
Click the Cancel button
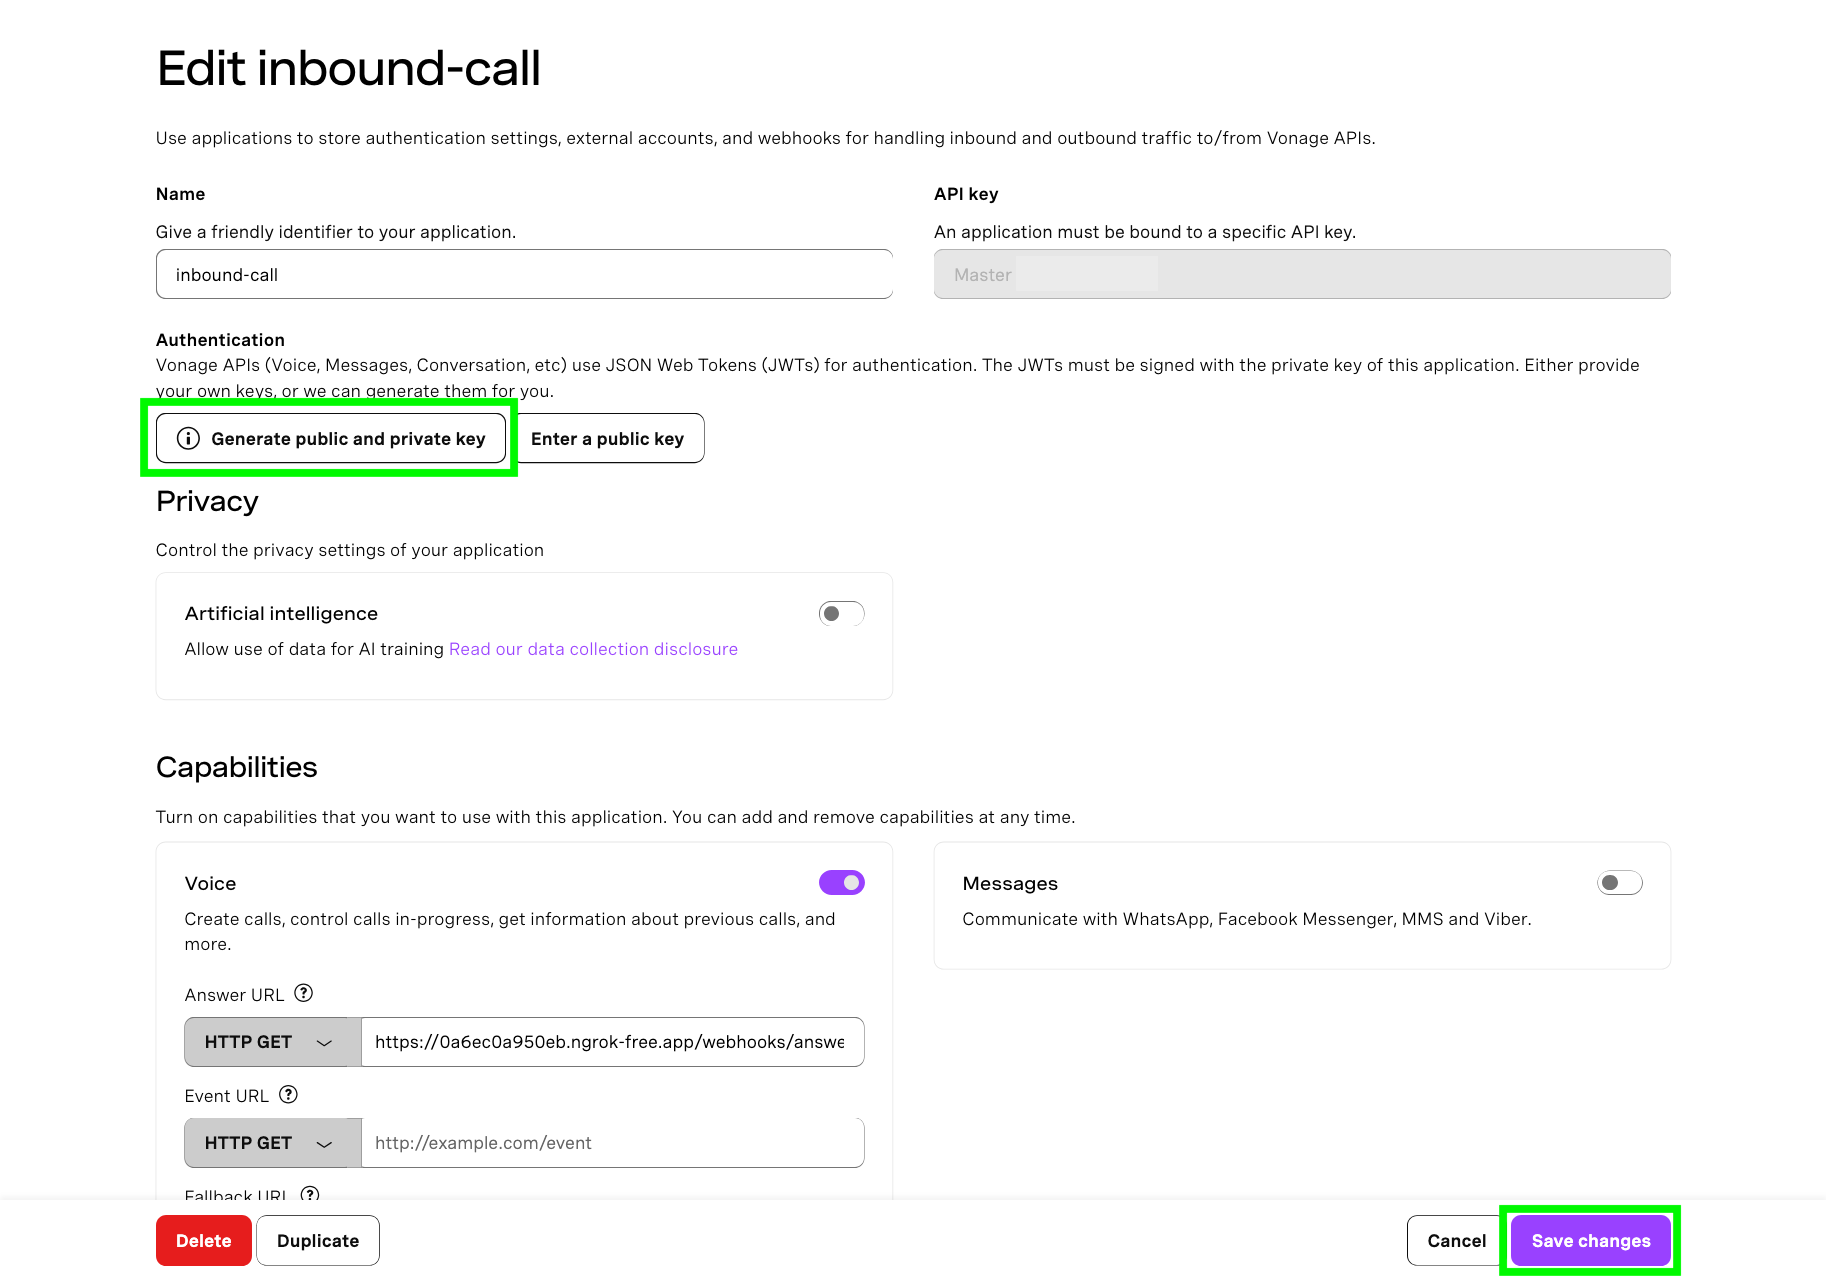coord(1455,1240)
